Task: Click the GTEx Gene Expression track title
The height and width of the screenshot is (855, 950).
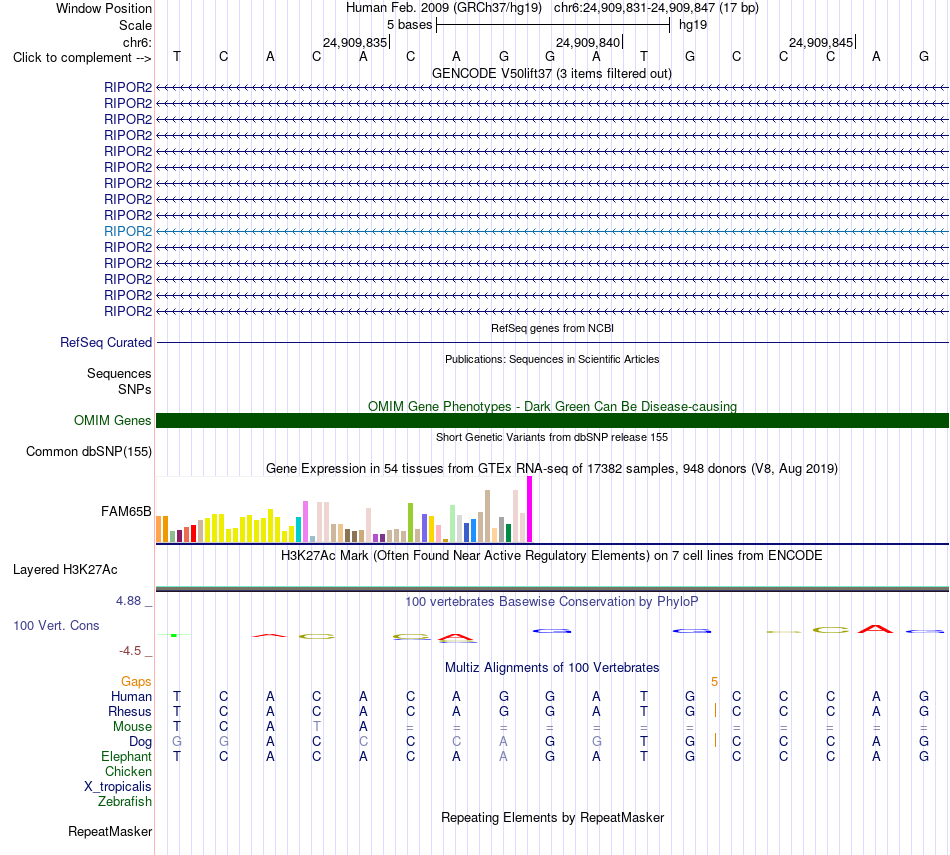Action: (x=552, y=468)
